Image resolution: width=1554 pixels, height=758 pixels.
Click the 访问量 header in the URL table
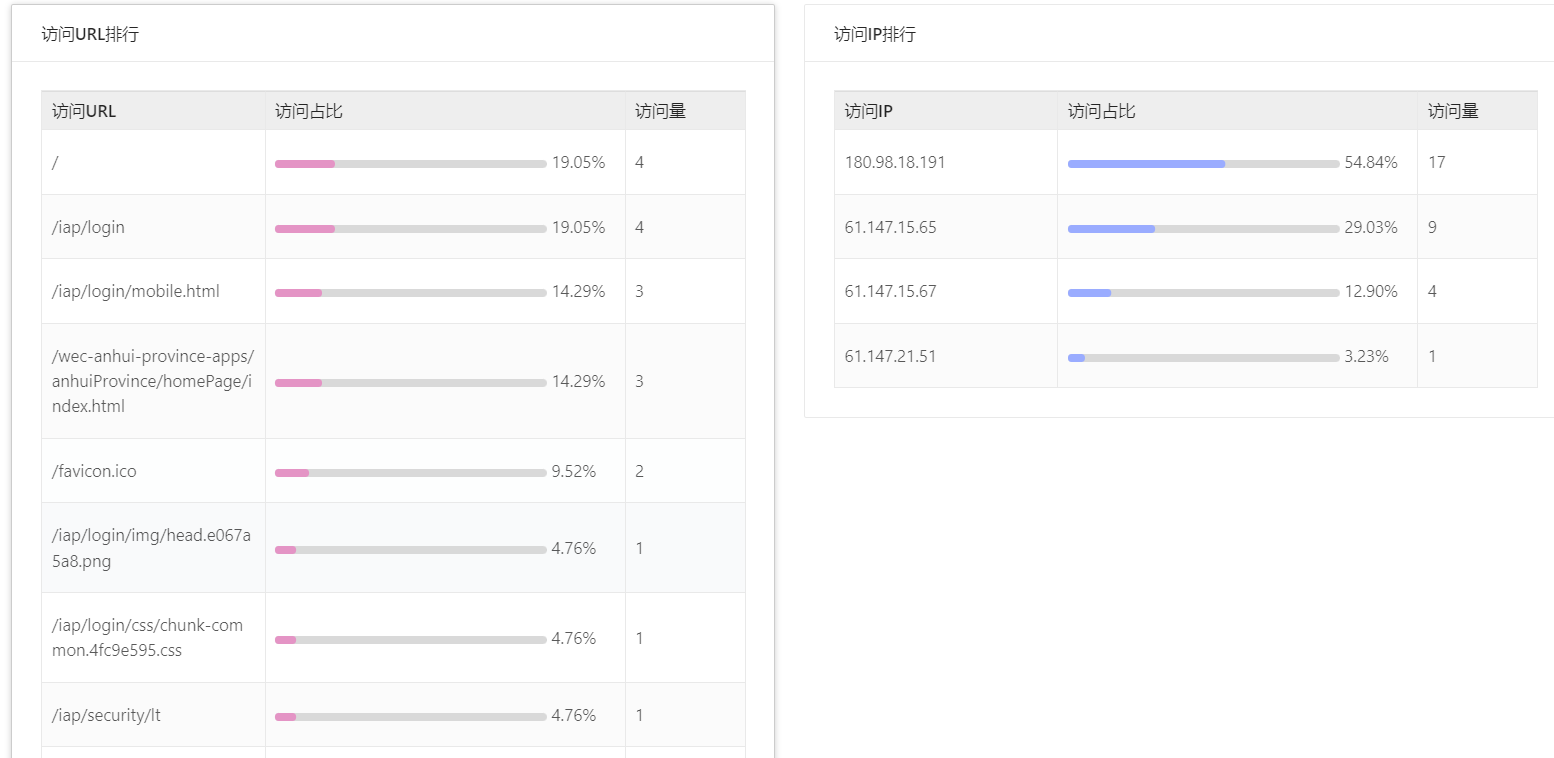point(660,111)
